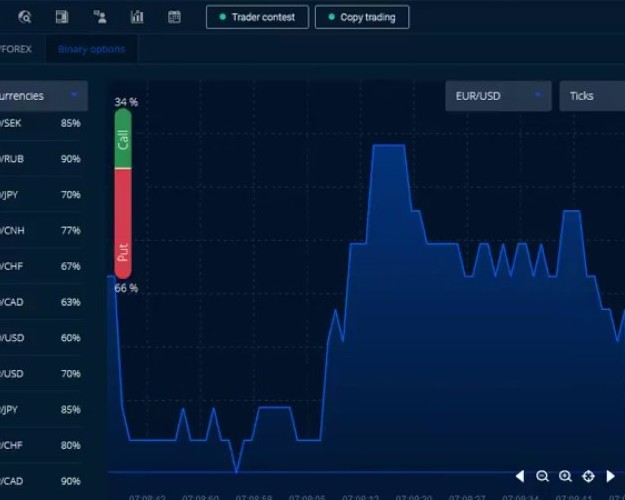The image size is (625, 500).
Task: Open the news panel icon
Action: [62, 17]
